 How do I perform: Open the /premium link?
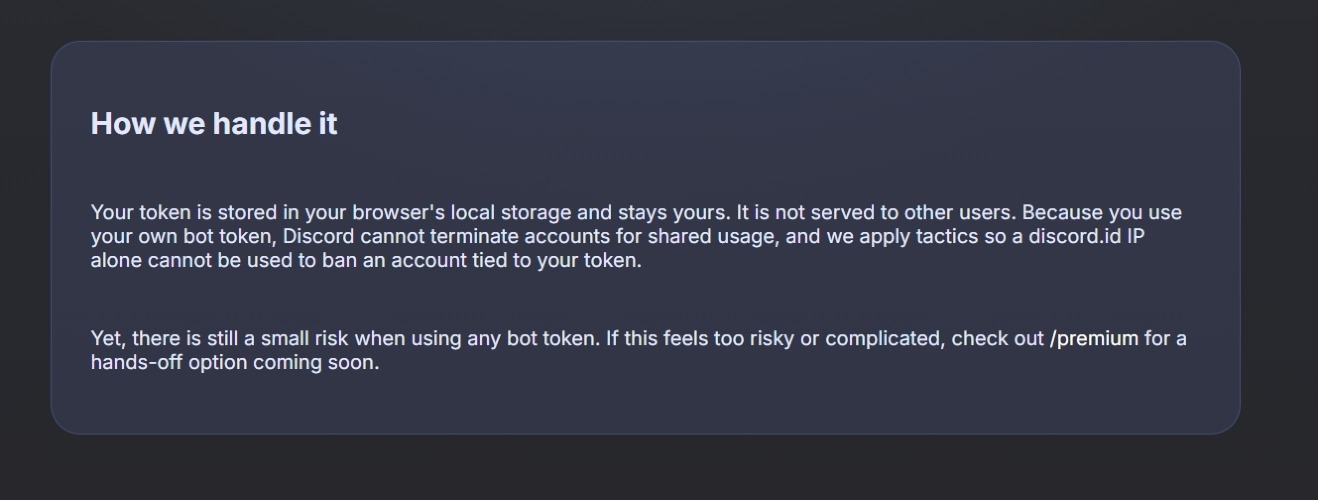tap(1094, 338)
